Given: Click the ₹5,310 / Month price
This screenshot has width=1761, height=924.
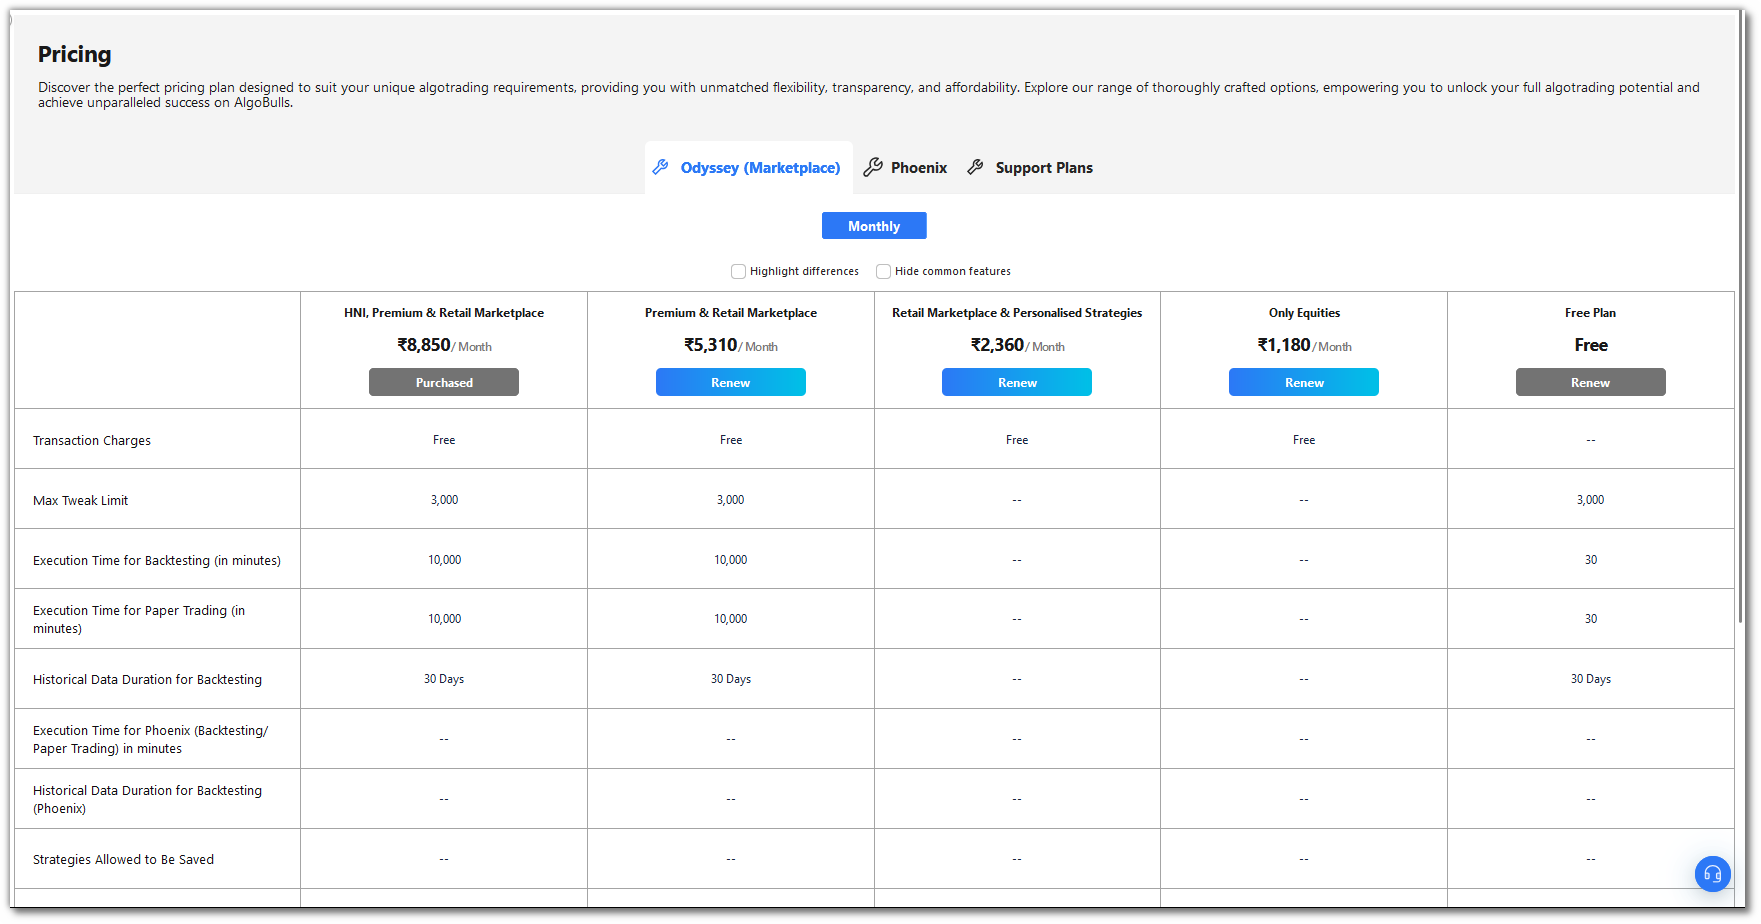Looking at the screenshot, I should click(731, 345).
